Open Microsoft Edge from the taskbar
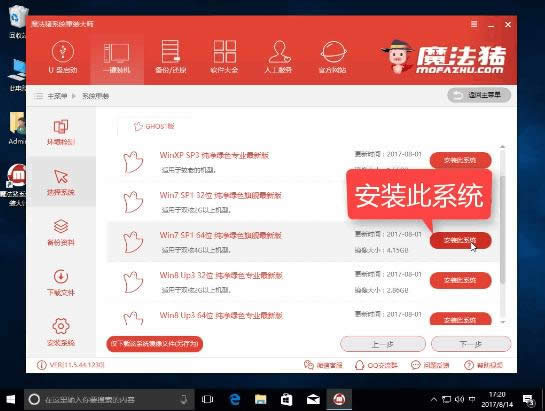 click(x=235, y=399)
